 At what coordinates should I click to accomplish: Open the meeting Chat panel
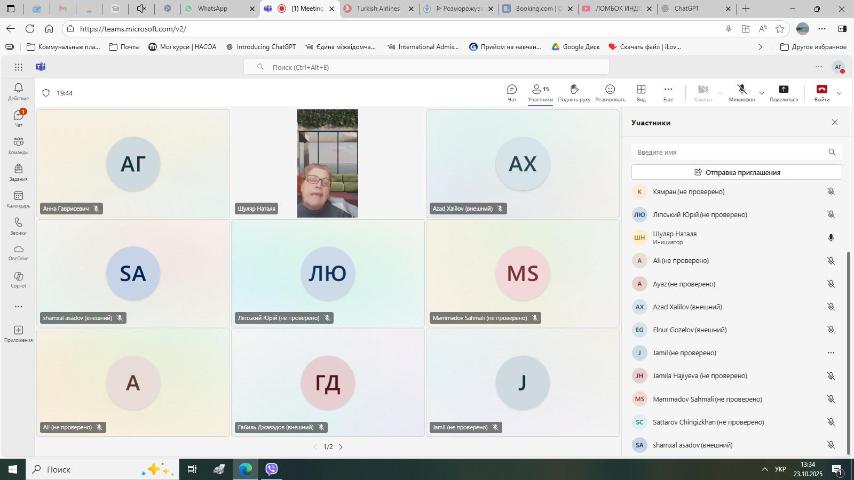(x=512, y=92)
